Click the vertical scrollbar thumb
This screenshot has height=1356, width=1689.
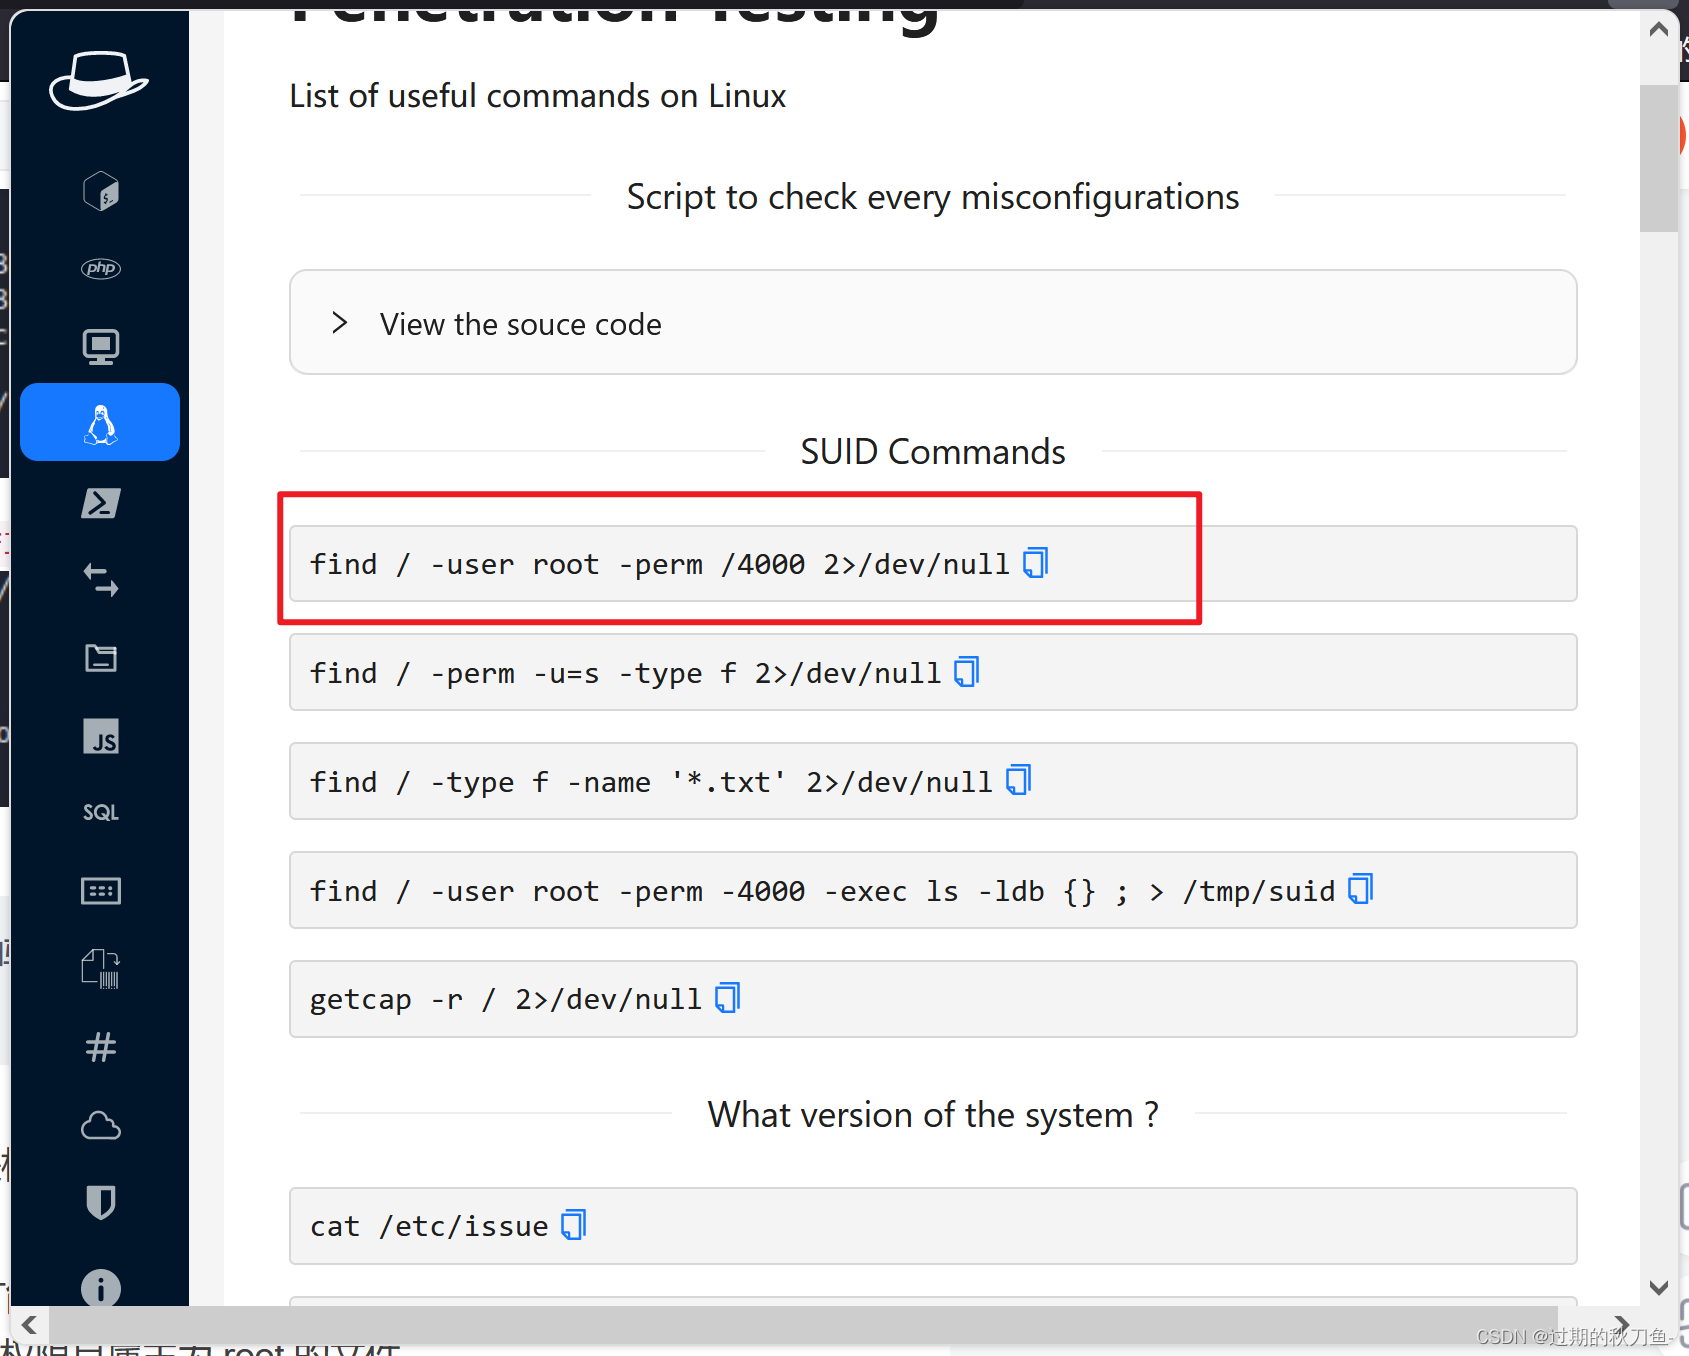pyautogui.click(x=1659, y=158)
